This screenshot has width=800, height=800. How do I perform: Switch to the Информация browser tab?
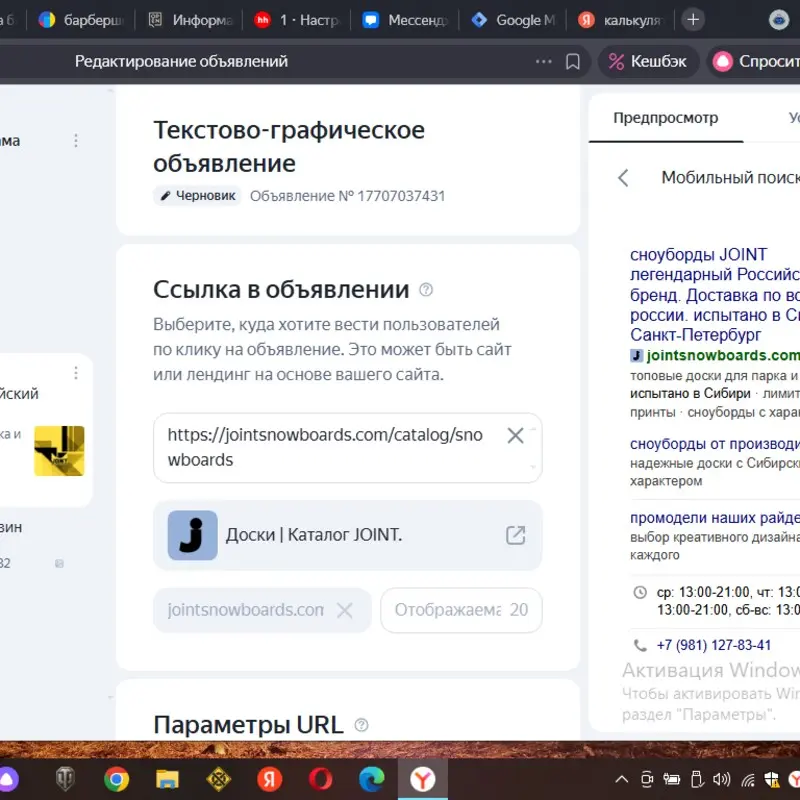coord(191,20)
